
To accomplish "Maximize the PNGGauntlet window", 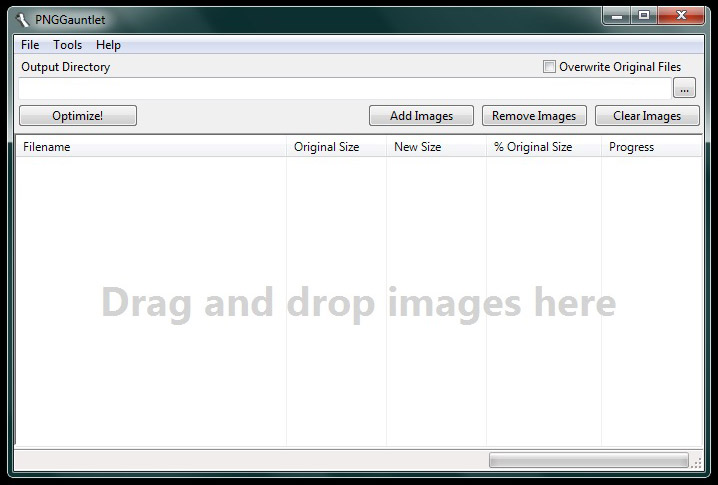I will pyautogui.click(x=644, y=16).
